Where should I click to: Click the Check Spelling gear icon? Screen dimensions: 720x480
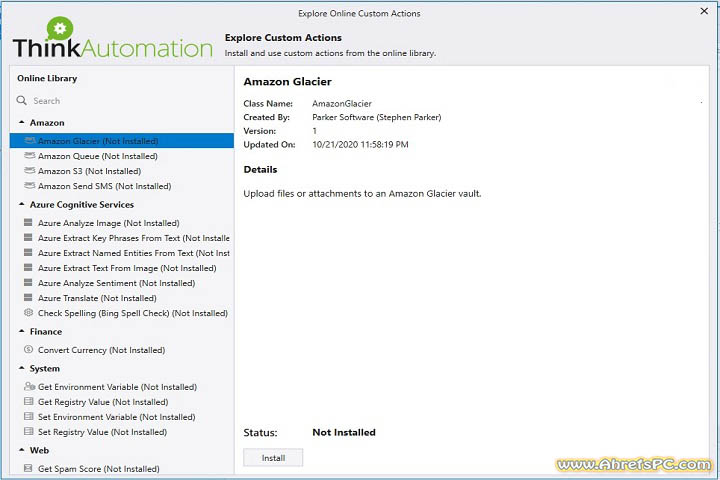(28, 312)
